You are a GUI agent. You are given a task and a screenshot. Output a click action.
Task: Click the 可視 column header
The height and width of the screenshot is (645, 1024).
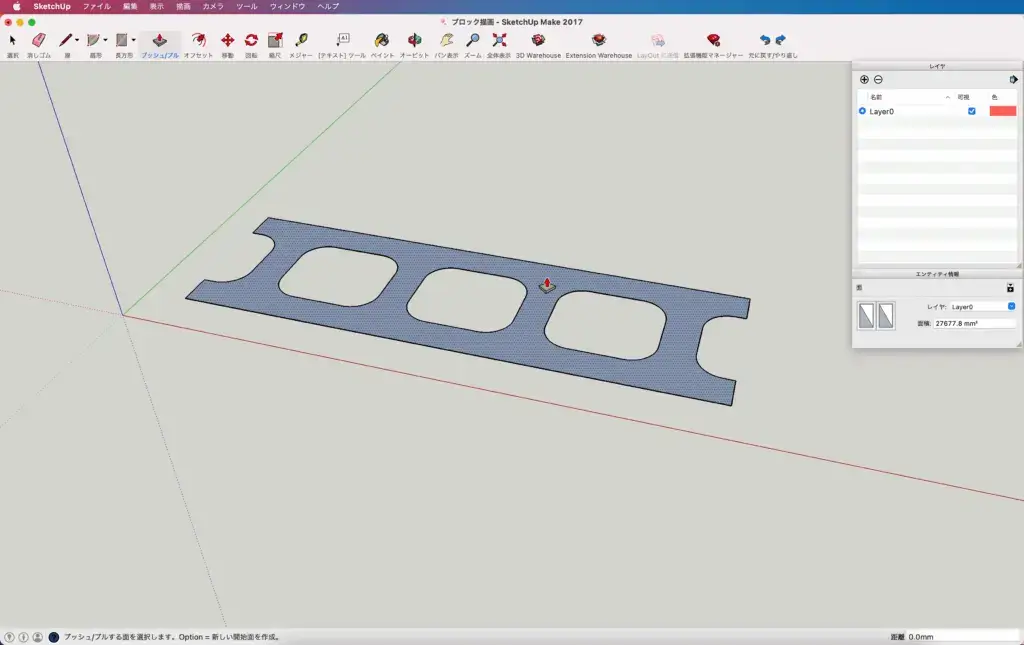click(x=963, y=97)
